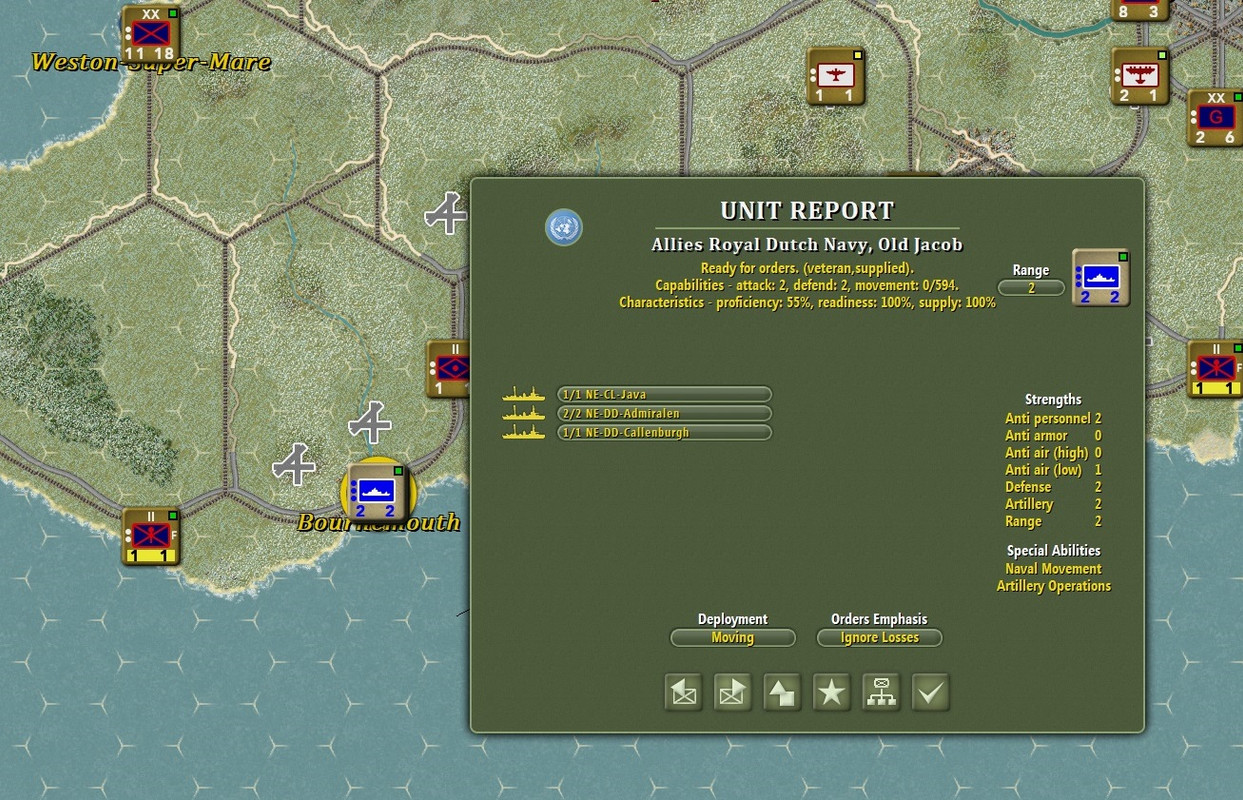The image size is (1243, 800).
Task: Click the Weston-Super-Mare city label
Action: click(151, 62)
